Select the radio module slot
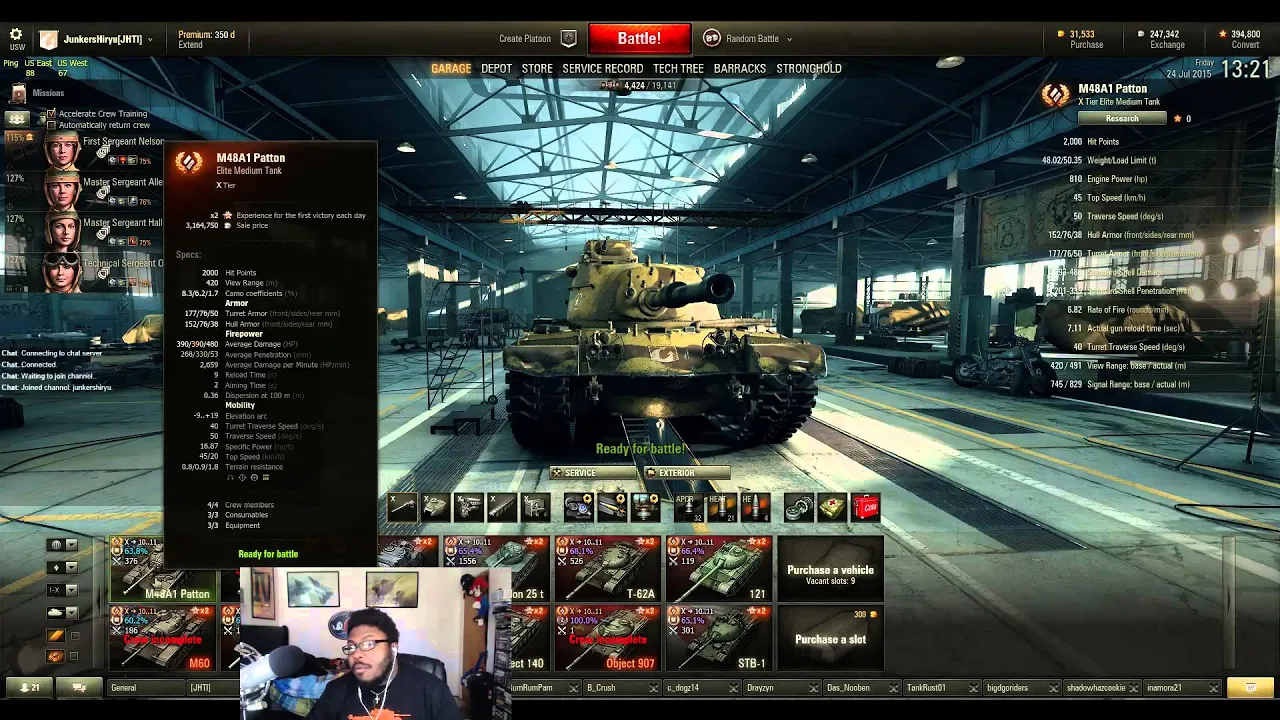 tap(536, 507)
